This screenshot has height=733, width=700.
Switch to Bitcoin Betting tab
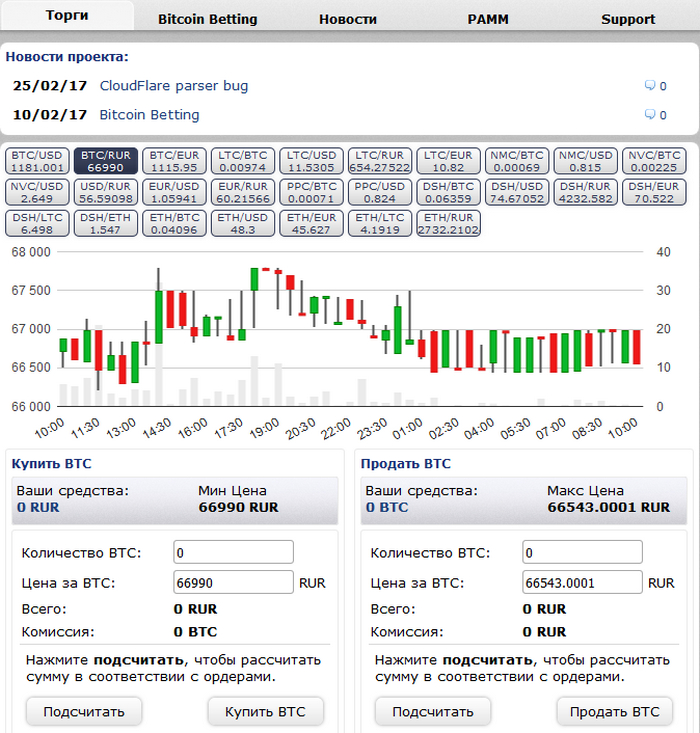[208, 19]
